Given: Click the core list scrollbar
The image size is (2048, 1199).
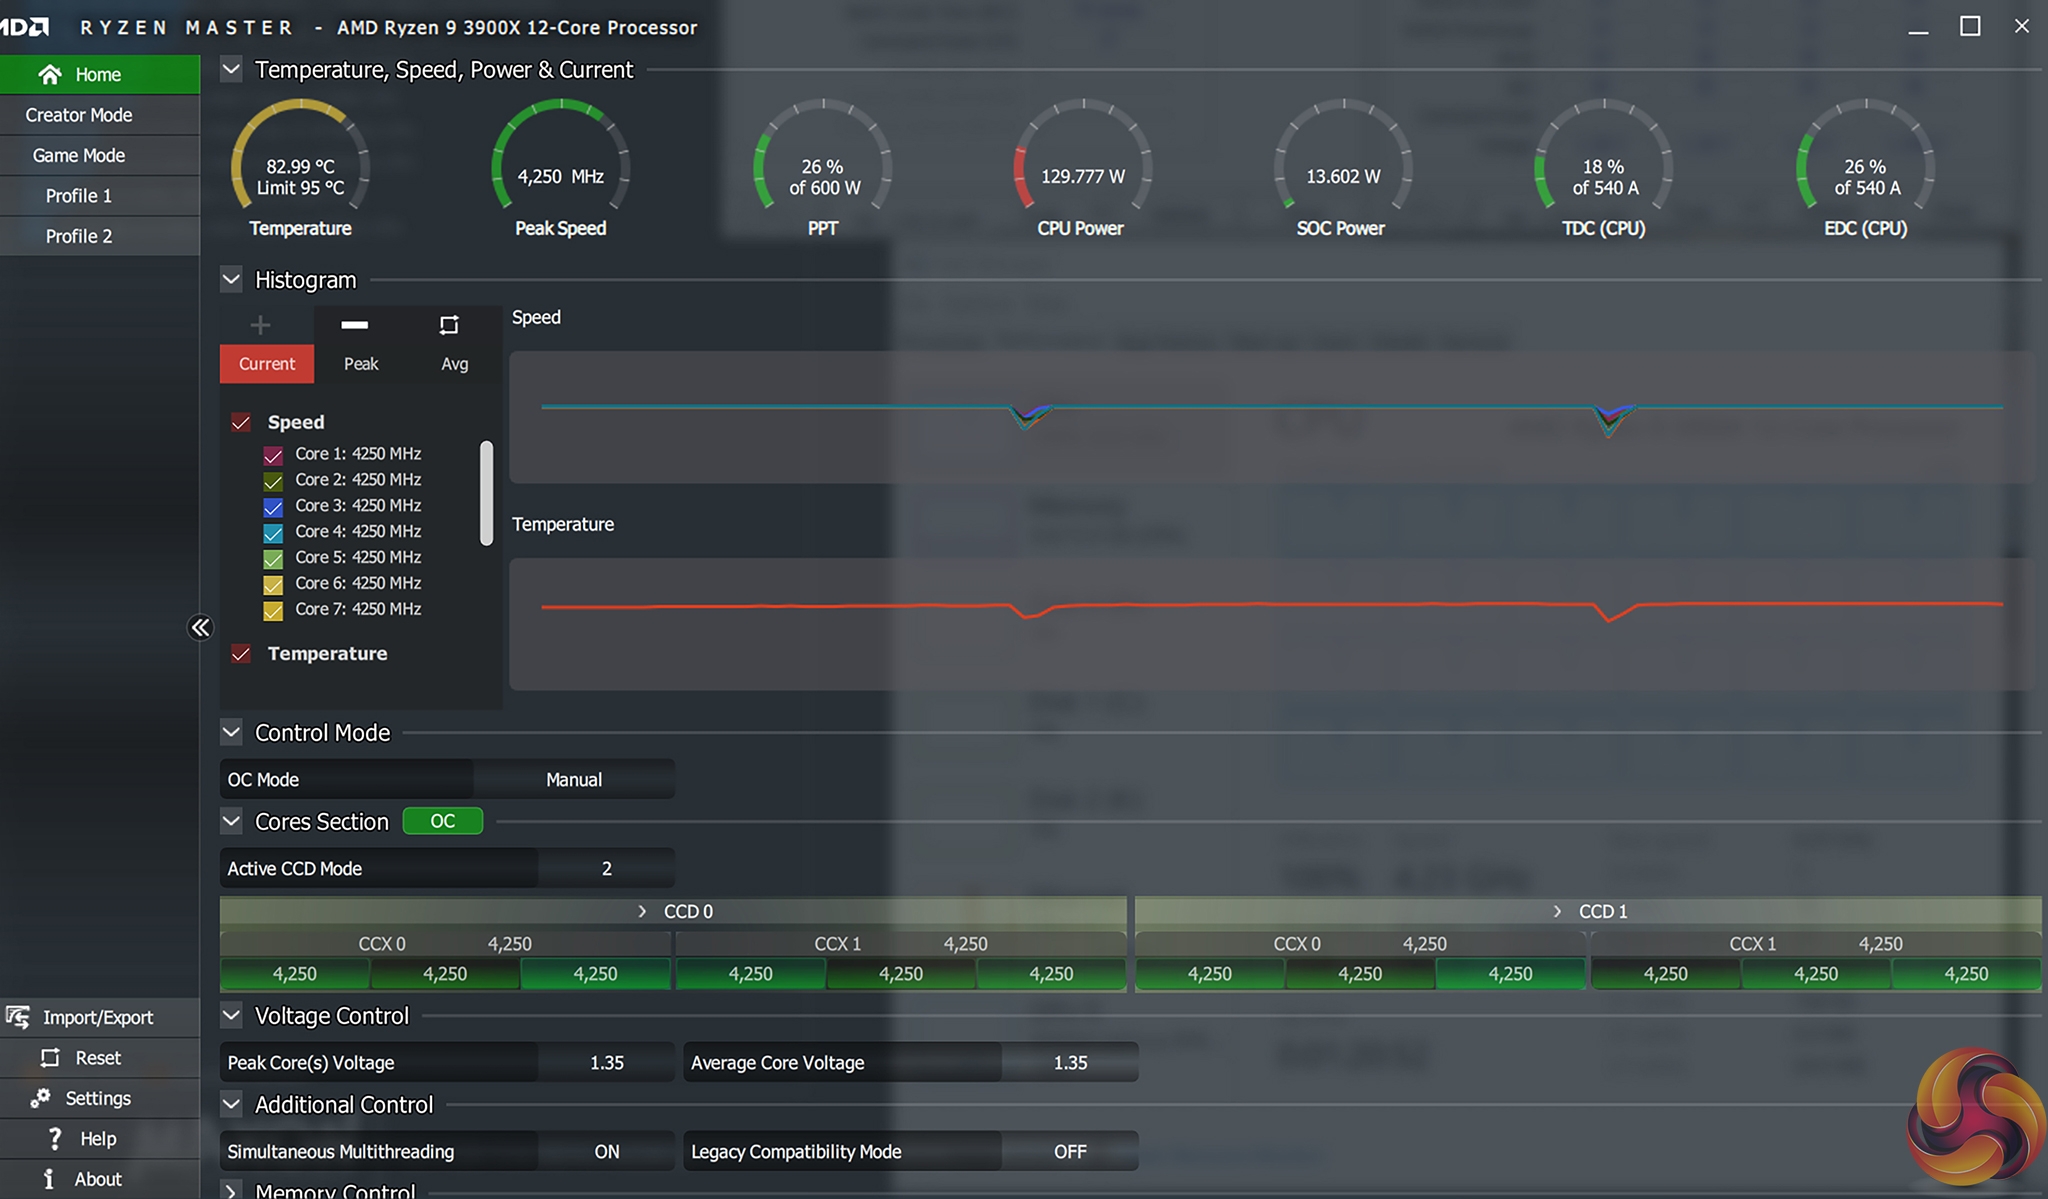Looking at the screenshot, I should click(487, 493).
